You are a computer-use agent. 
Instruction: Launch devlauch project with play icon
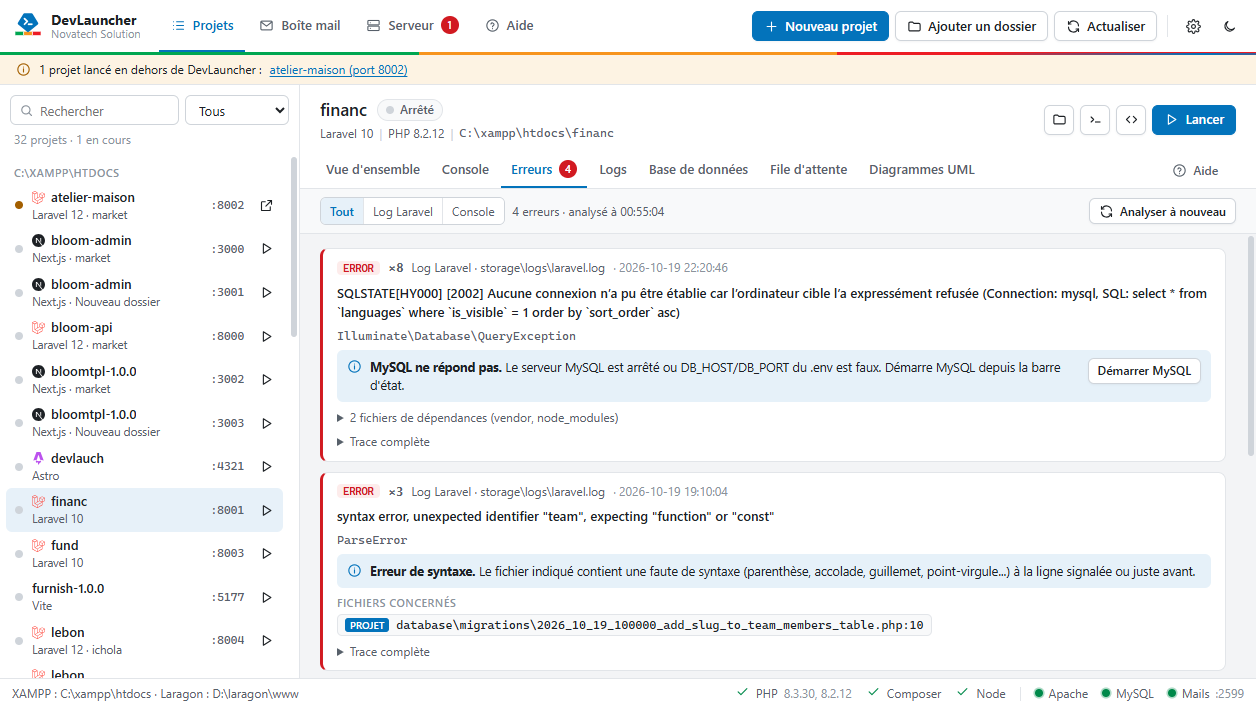click(266, 466)
